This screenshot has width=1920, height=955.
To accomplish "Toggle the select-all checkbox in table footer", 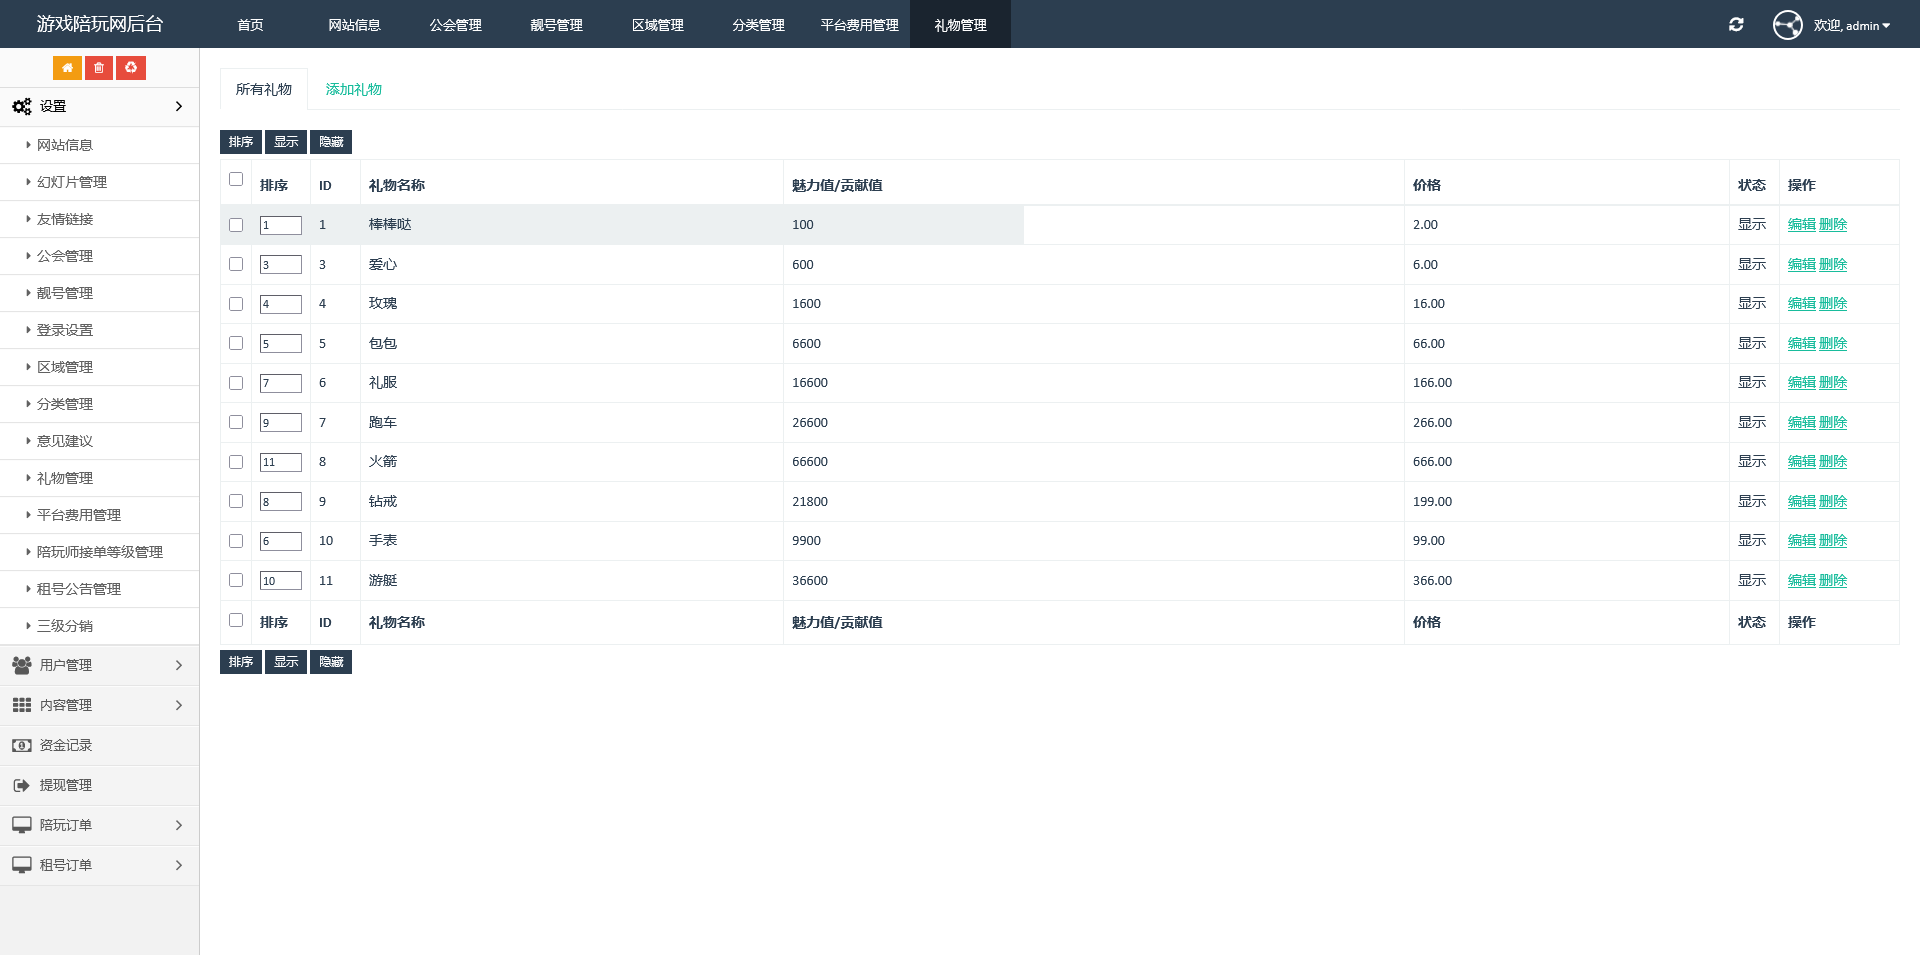I will (x=236, y=620).
